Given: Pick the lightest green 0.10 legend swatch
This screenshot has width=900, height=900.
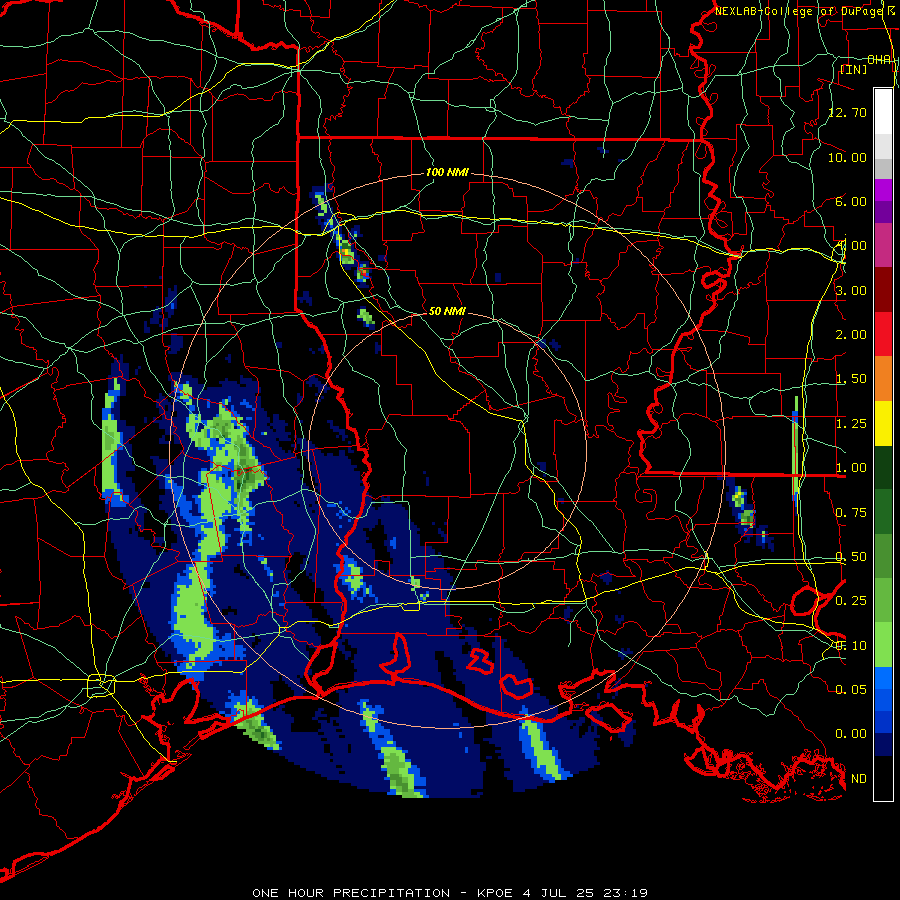Looking at the screenshot, I should click(883, 645).
